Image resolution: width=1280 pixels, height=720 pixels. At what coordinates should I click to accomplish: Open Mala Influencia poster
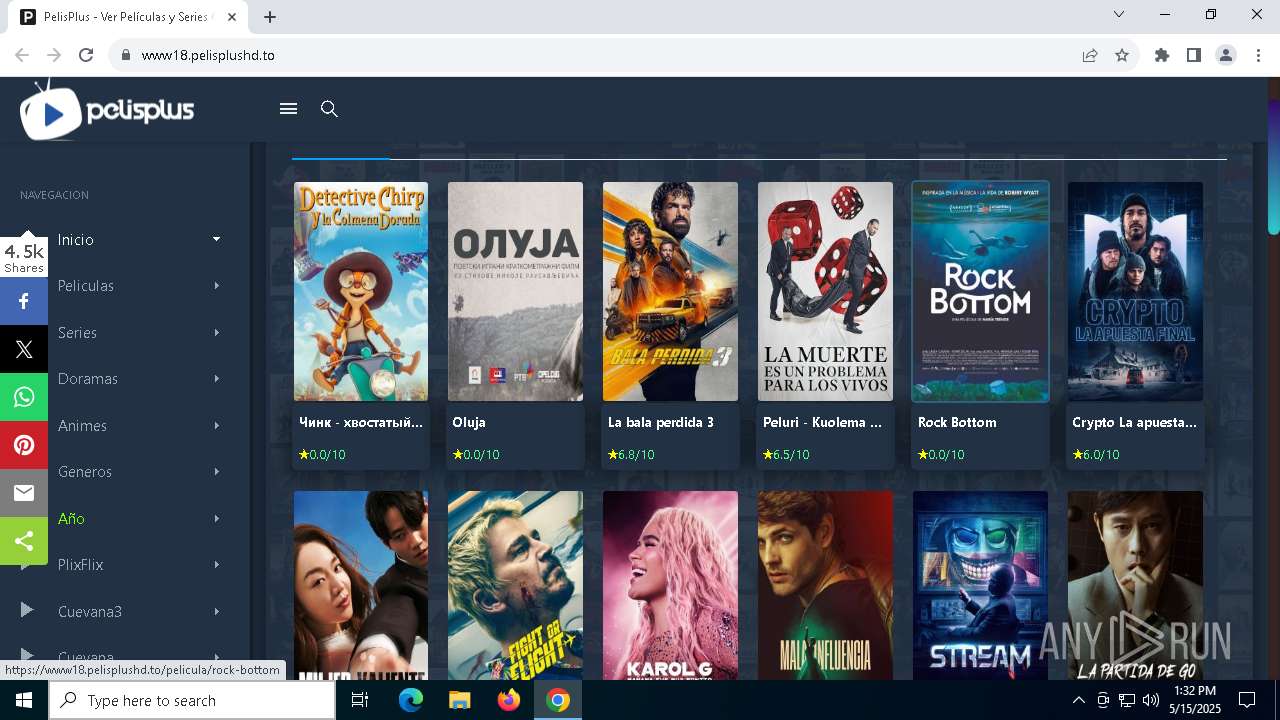[825, 585]
